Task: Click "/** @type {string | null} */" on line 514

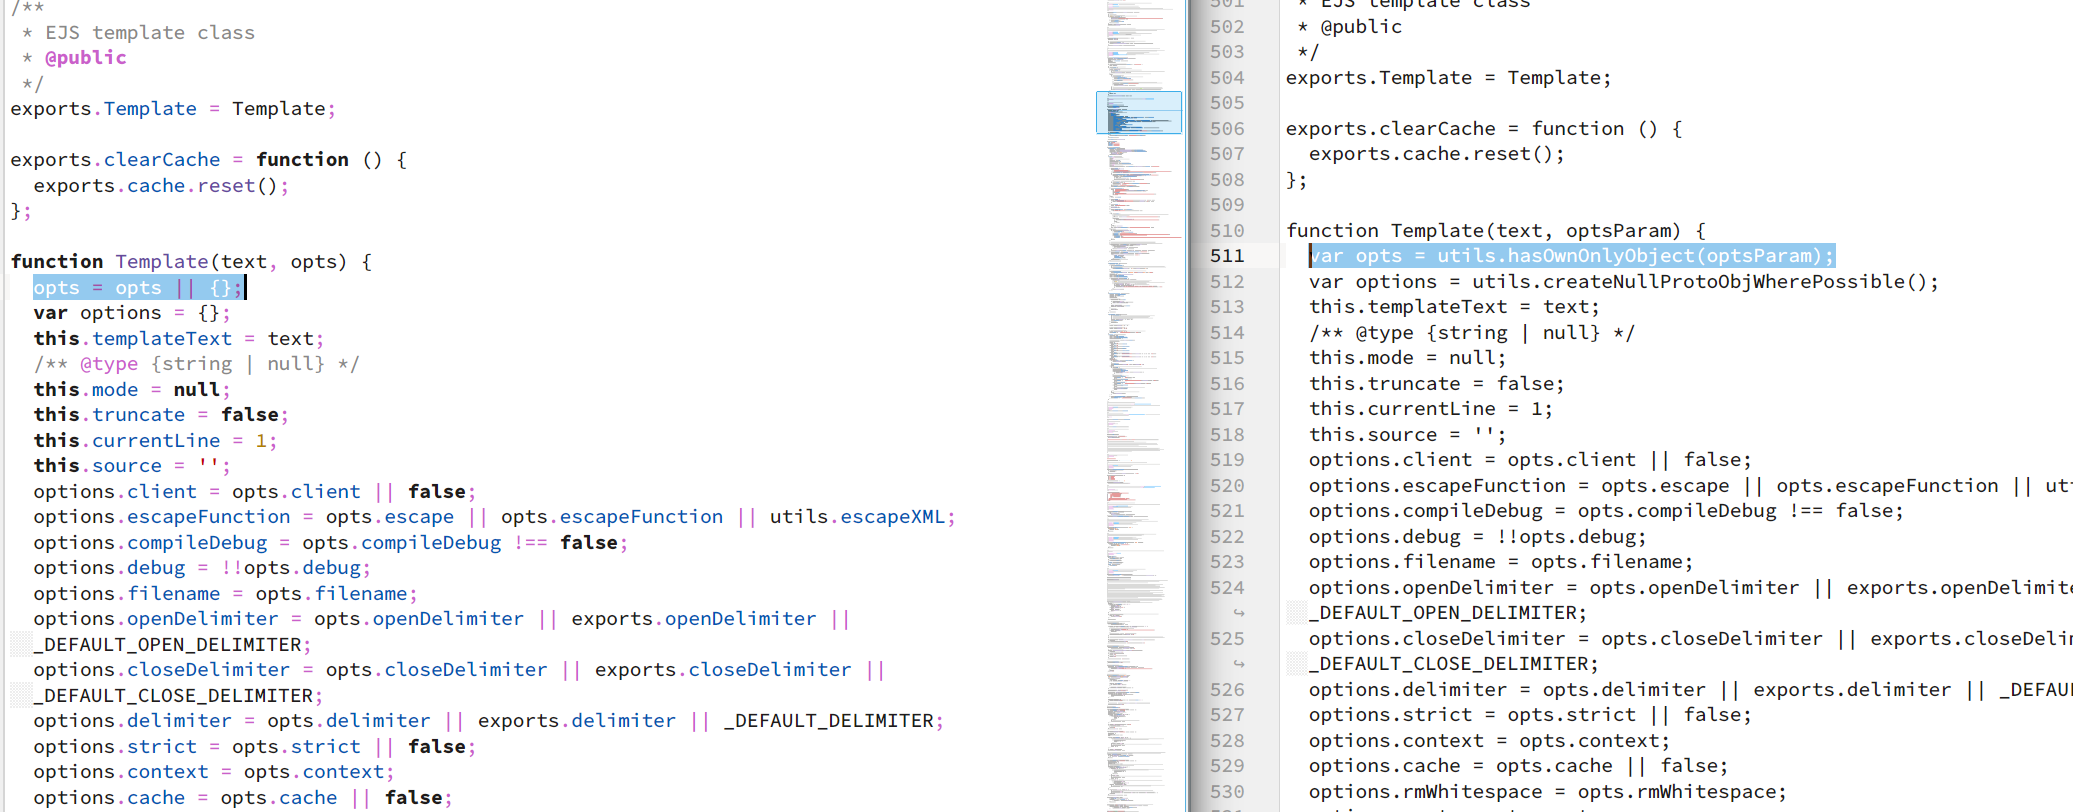Action: [x=1472, y=333]
